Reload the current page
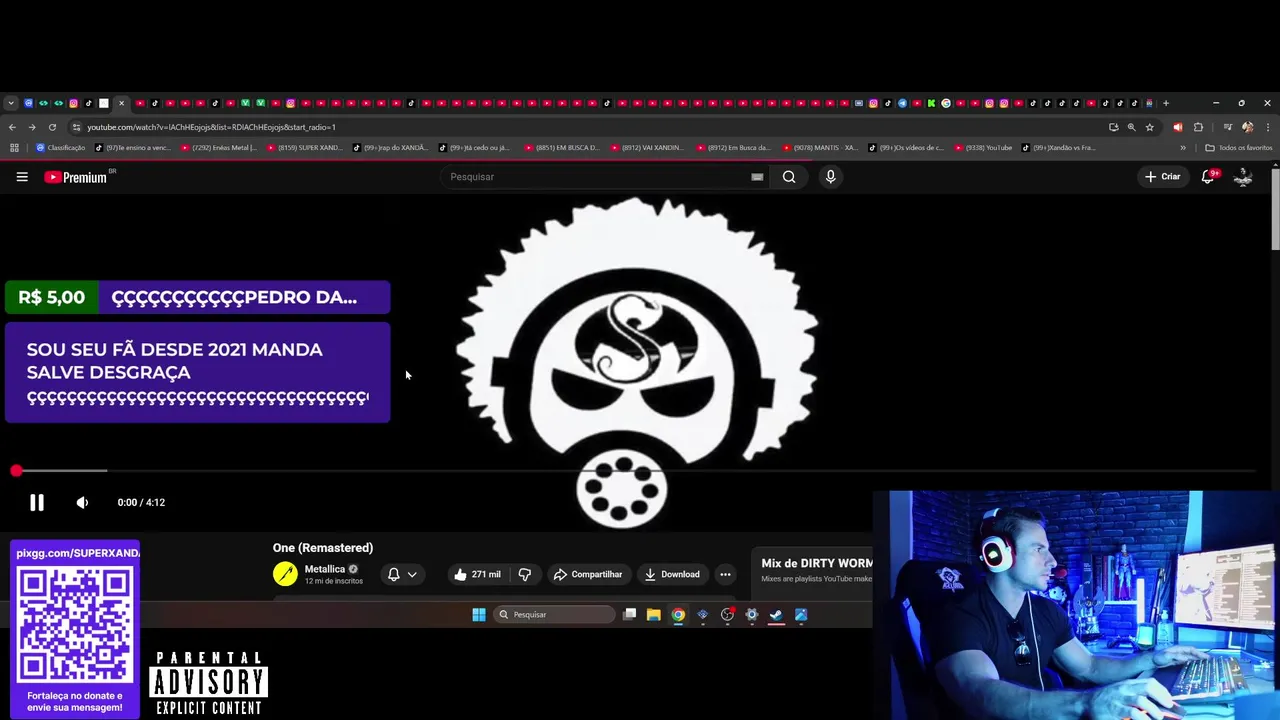 pos(52,127)
